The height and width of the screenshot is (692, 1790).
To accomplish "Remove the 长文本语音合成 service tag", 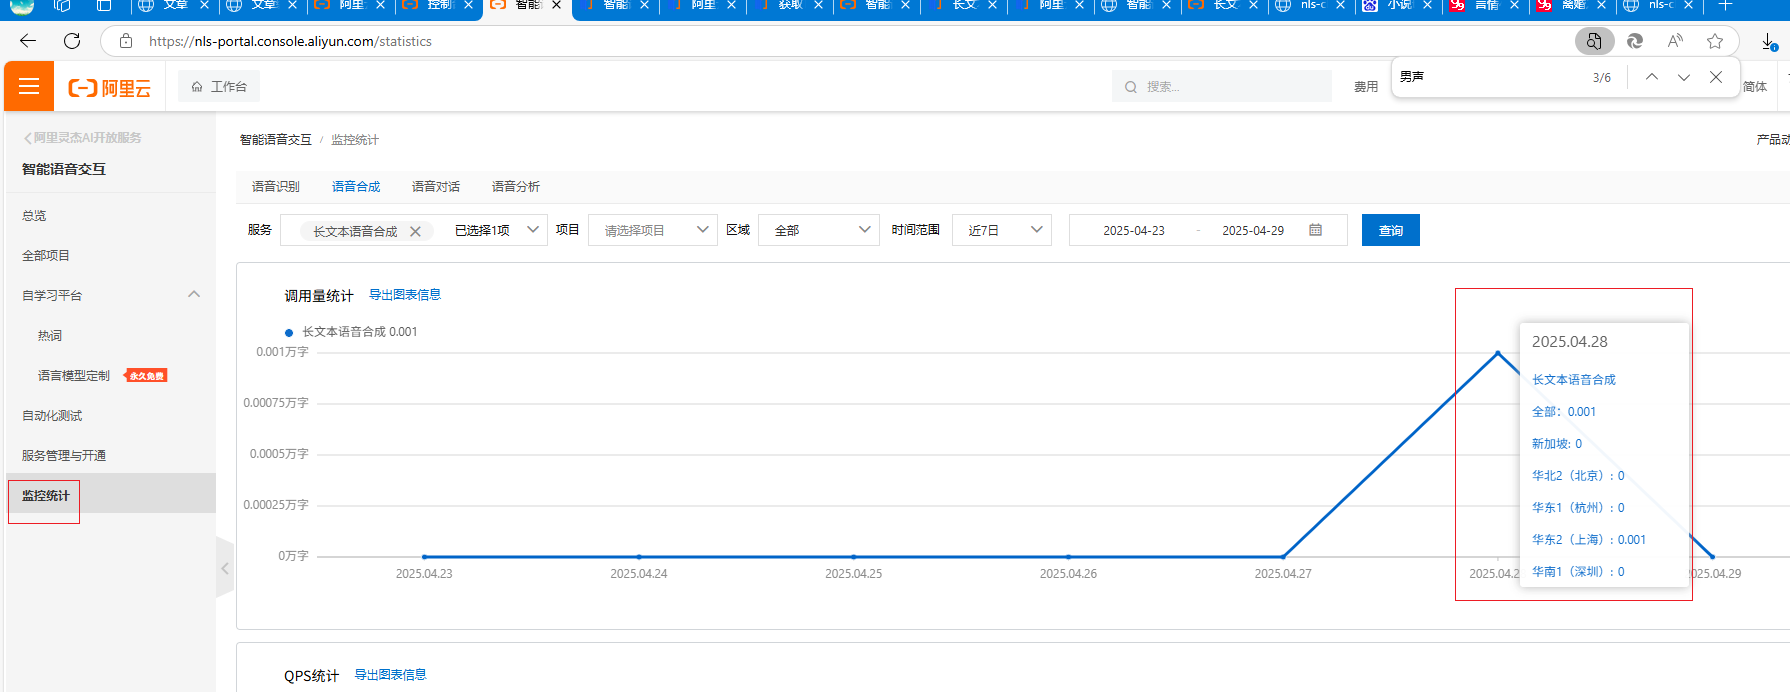I will [x=415, y=231].
